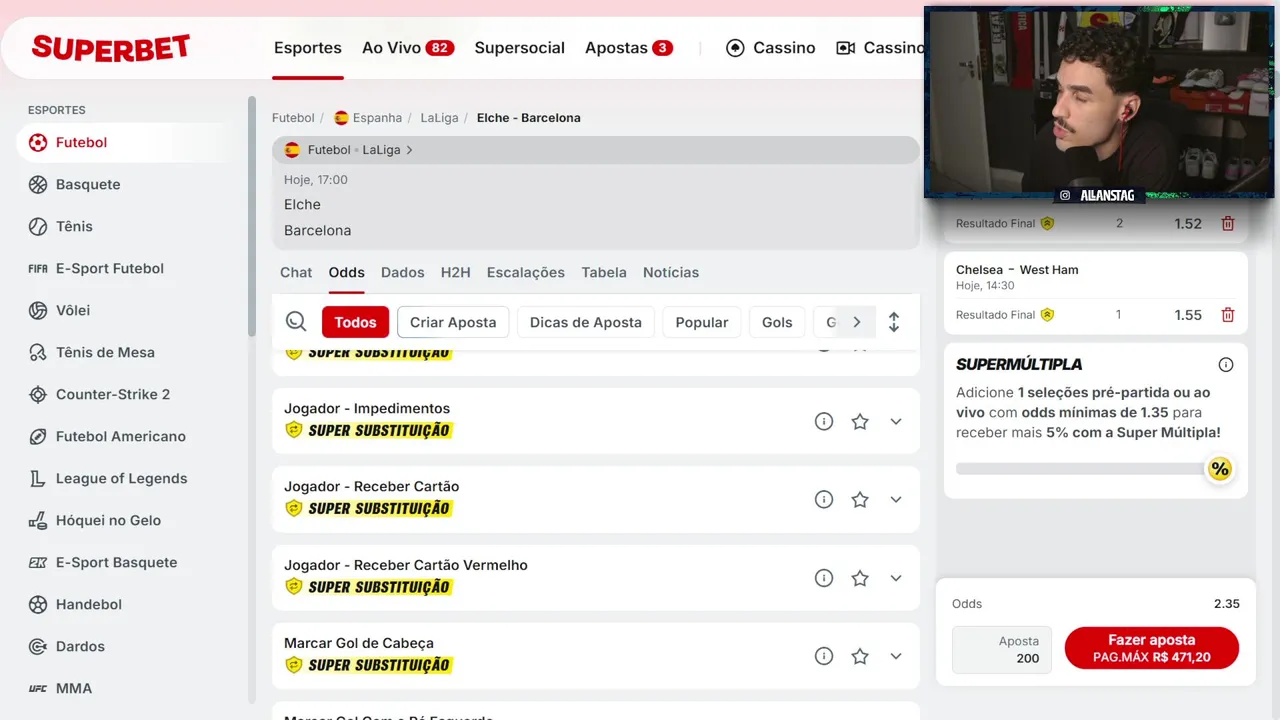The width and height of the screenshot is (1280, 720).
Task: Select the Vôlei sidebar icon
Action: click(x=38, y=311)
